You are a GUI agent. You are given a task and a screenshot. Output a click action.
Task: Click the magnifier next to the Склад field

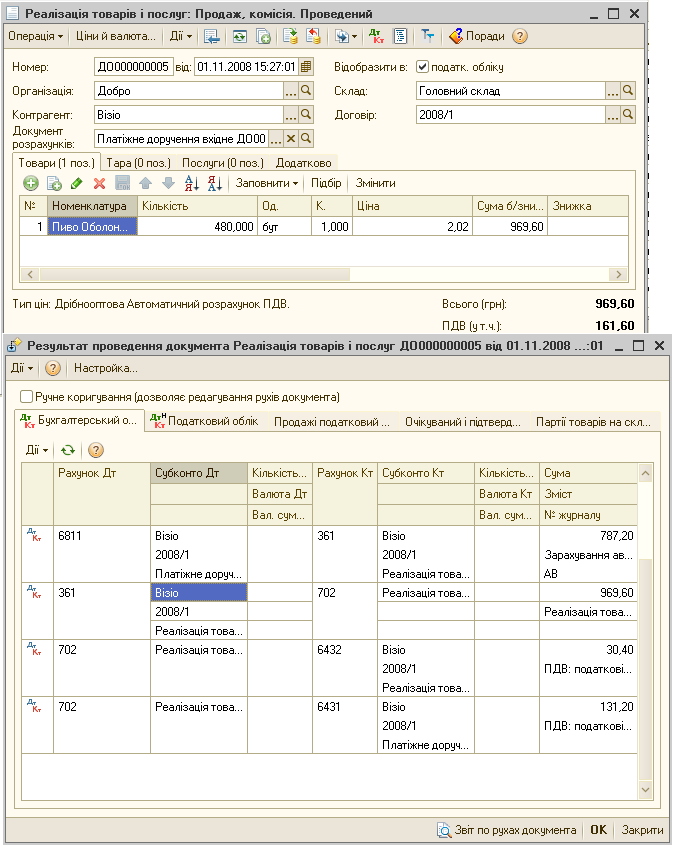(x=628, y=91)
